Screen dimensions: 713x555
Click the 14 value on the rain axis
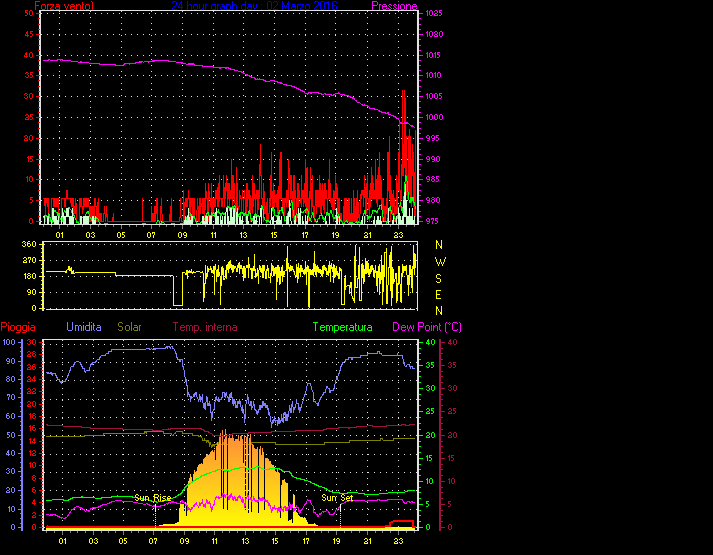click(32, 441)
